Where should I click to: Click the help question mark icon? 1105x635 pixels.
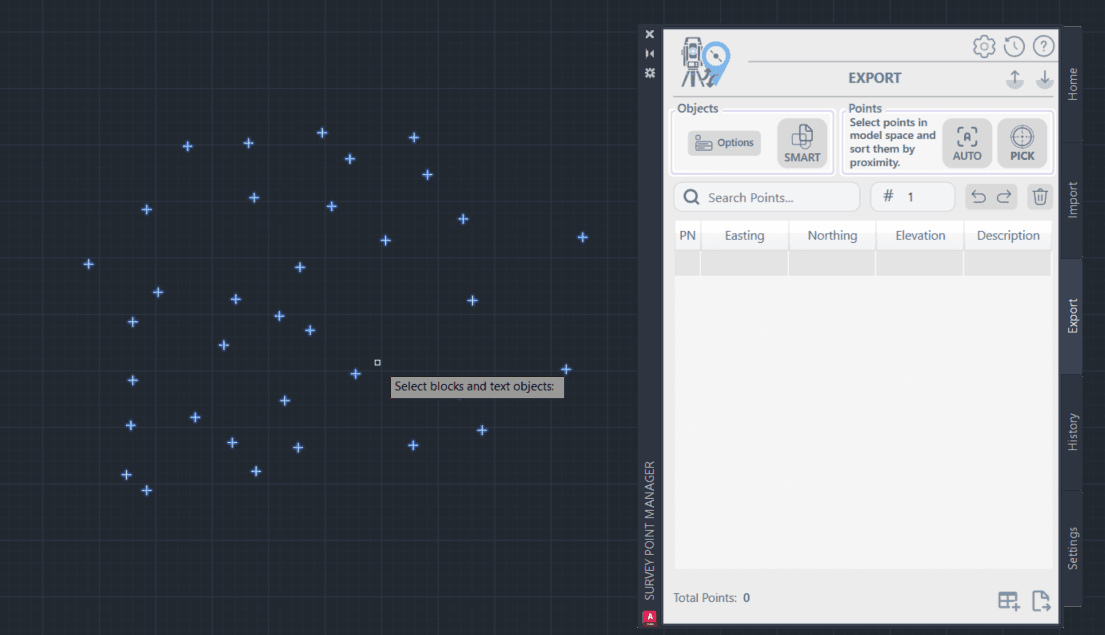point(1043,46)
